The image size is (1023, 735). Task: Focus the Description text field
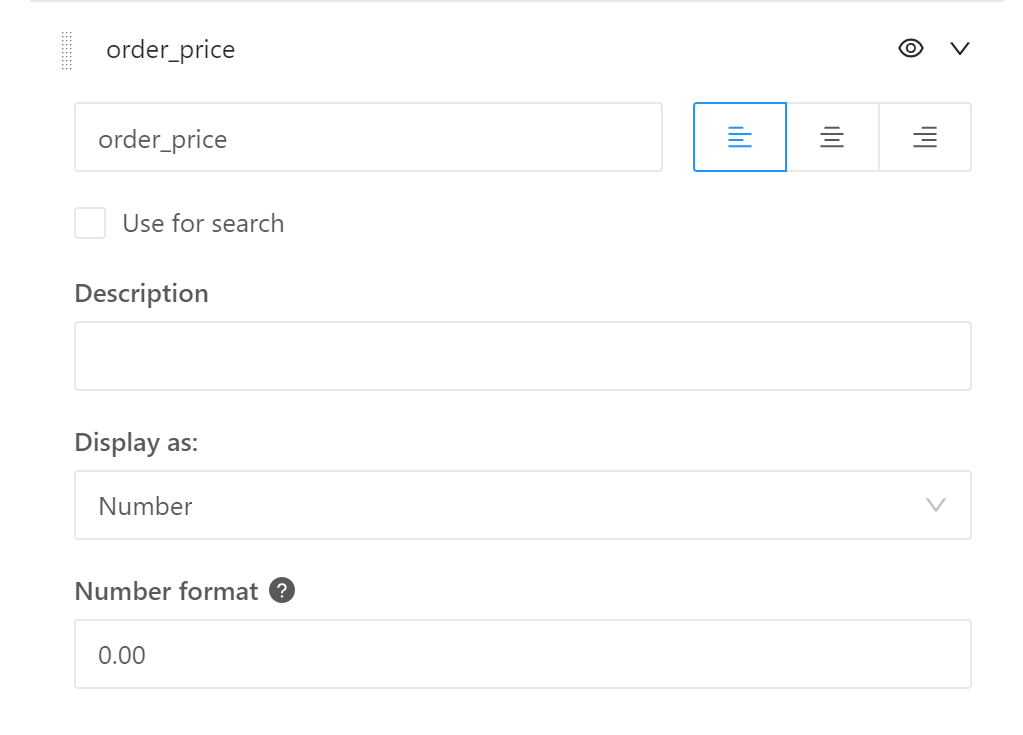[x=523, y=356]
